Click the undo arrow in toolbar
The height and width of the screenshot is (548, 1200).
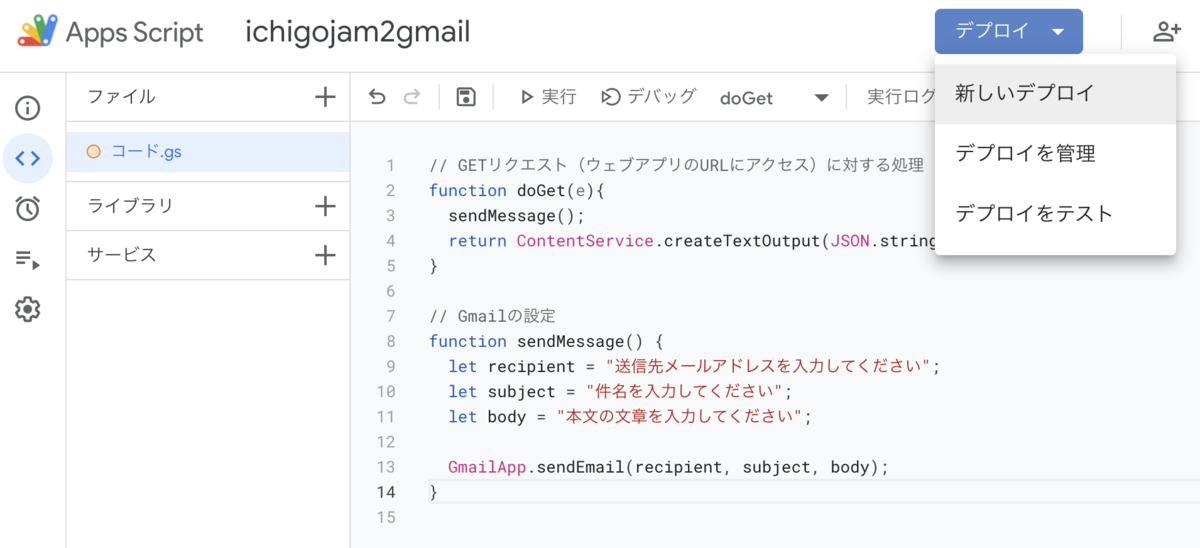click(377, 97)
